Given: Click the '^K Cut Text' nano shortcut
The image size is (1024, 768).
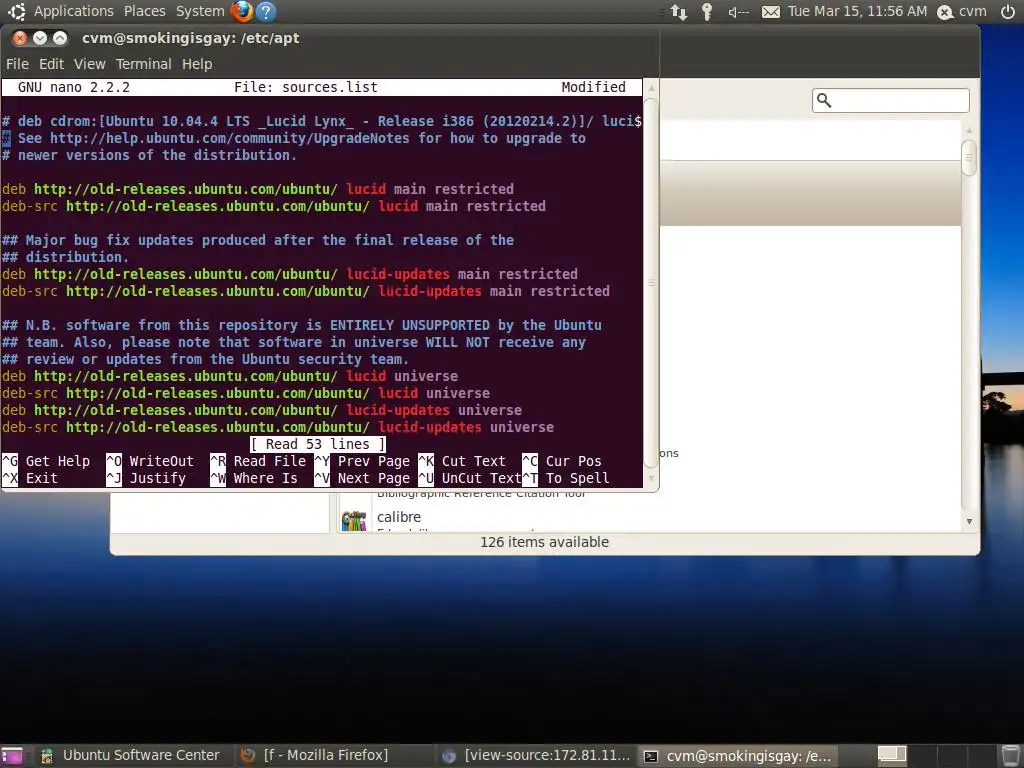Looking at the screenshot, I should pos(462,461).
